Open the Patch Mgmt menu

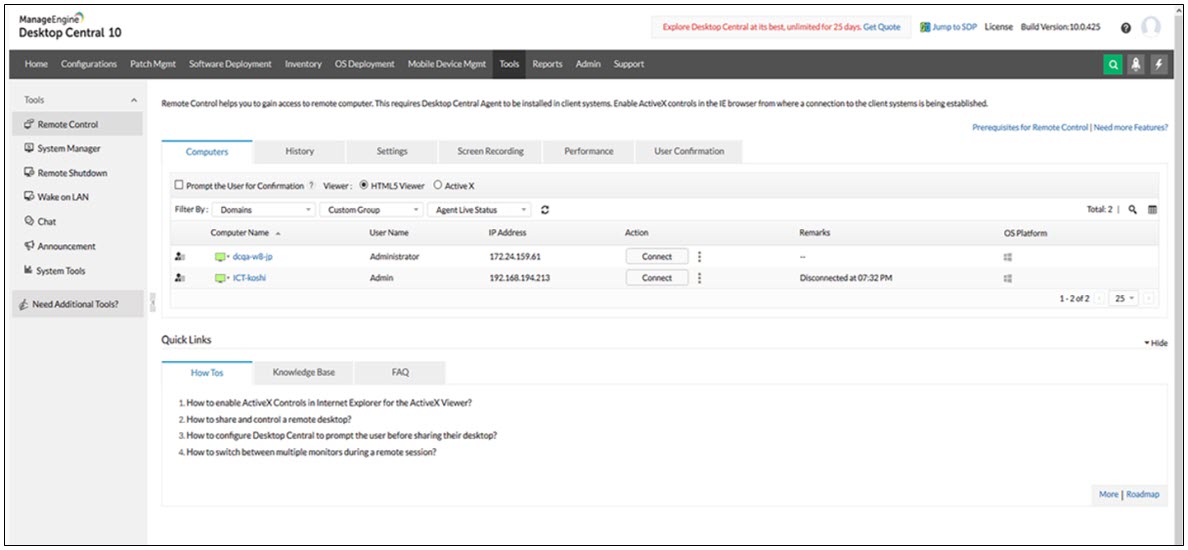[152, 64]
